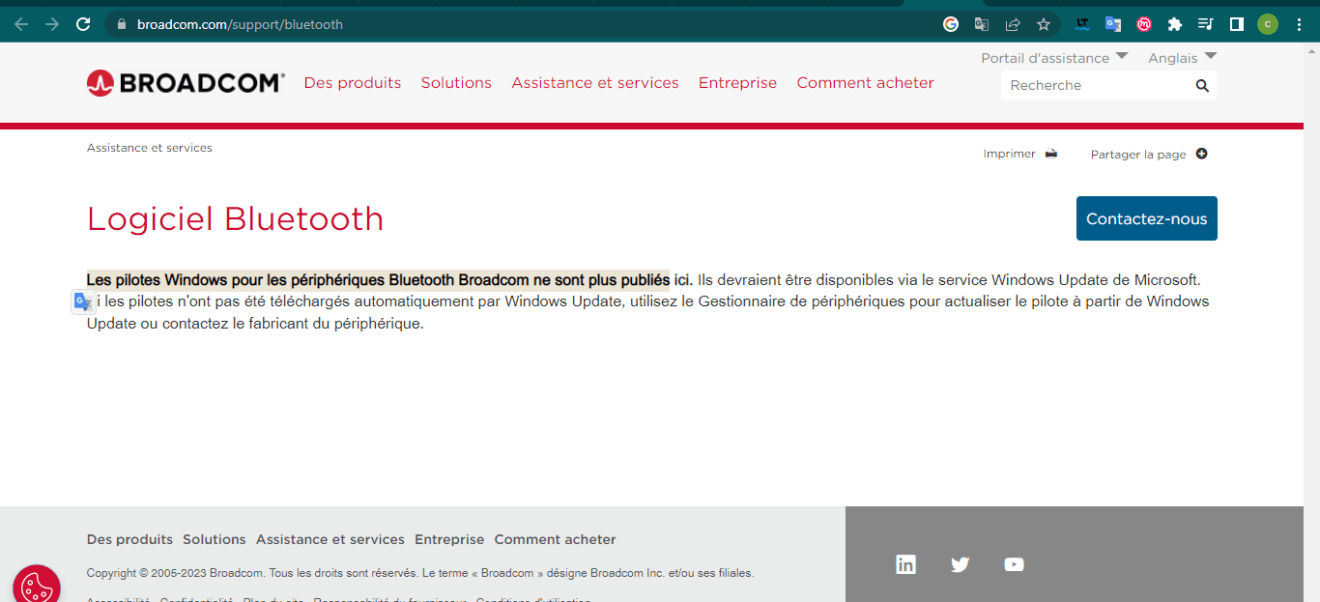Image resolution: width=1320 pixels, height=602 pixels.
Task: Open the Google Translate extension
Action: [x=1113, y=23]
